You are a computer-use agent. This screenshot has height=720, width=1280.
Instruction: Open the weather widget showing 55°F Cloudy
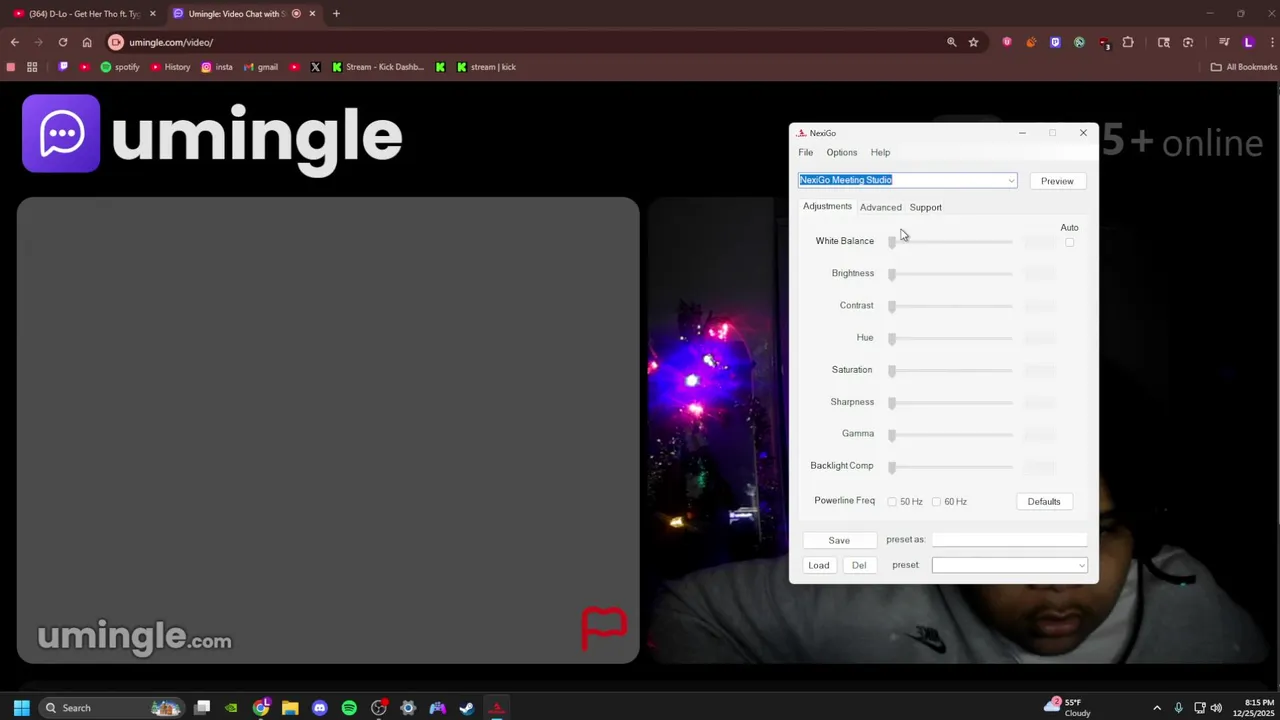click(1069, 707)
